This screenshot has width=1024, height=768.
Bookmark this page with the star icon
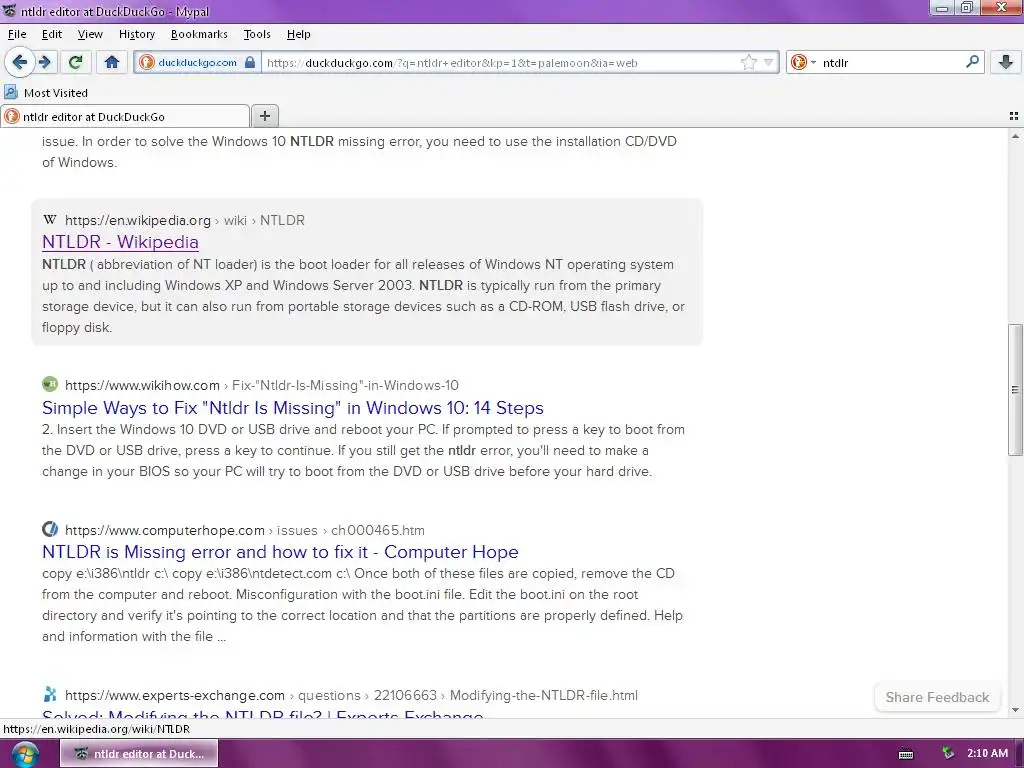pyautogui.click(x=748, y=63)
